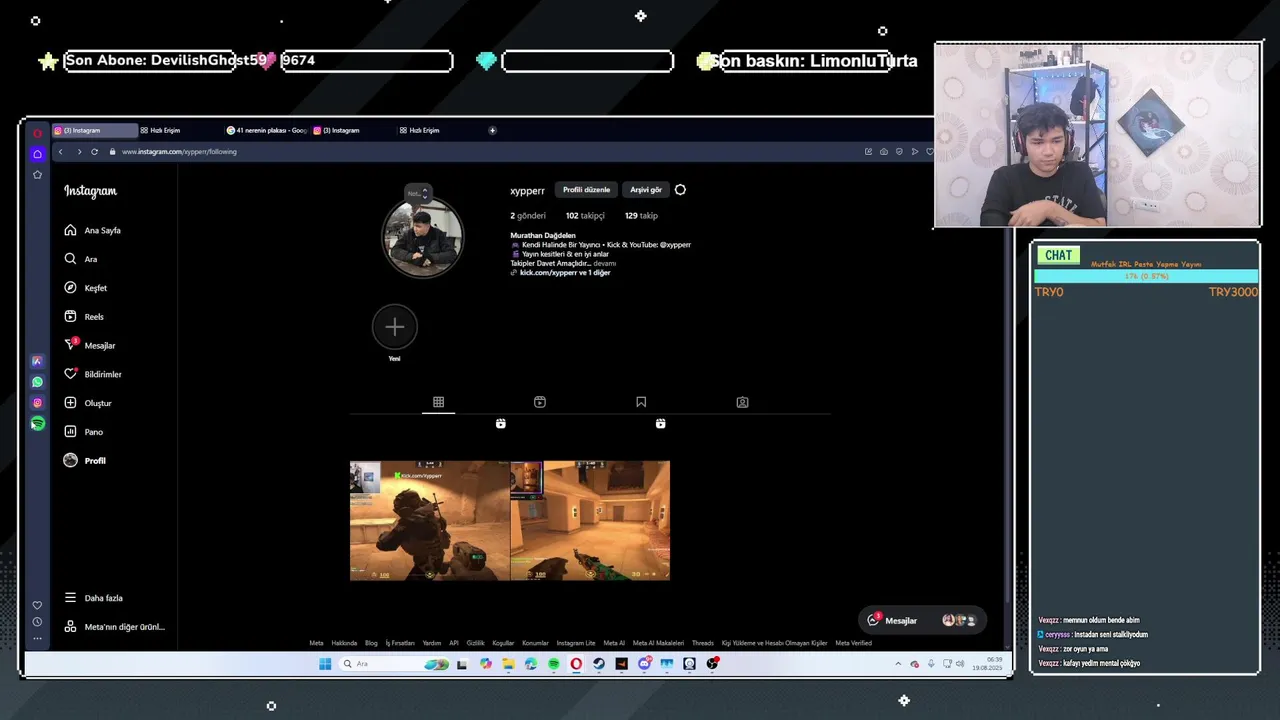
Task: Open floating Mesajlar button
Action: coord(922,620)
